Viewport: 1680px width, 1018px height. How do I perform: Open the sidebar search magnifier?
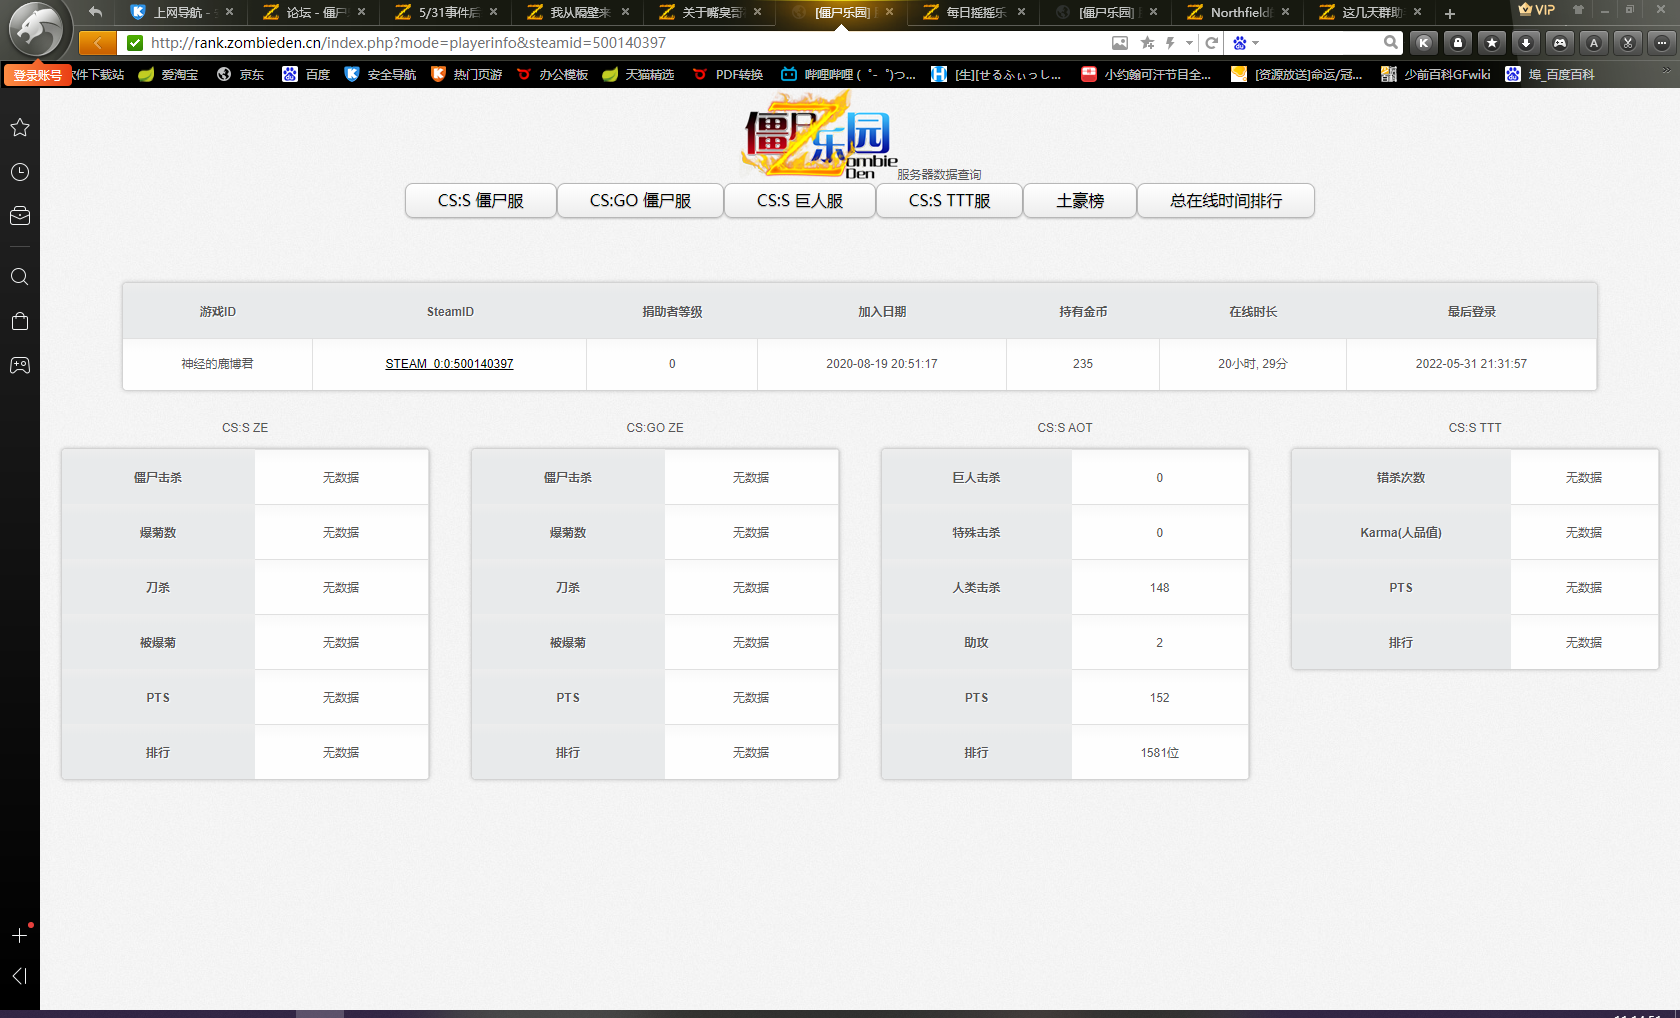click(x=20, y=277)
